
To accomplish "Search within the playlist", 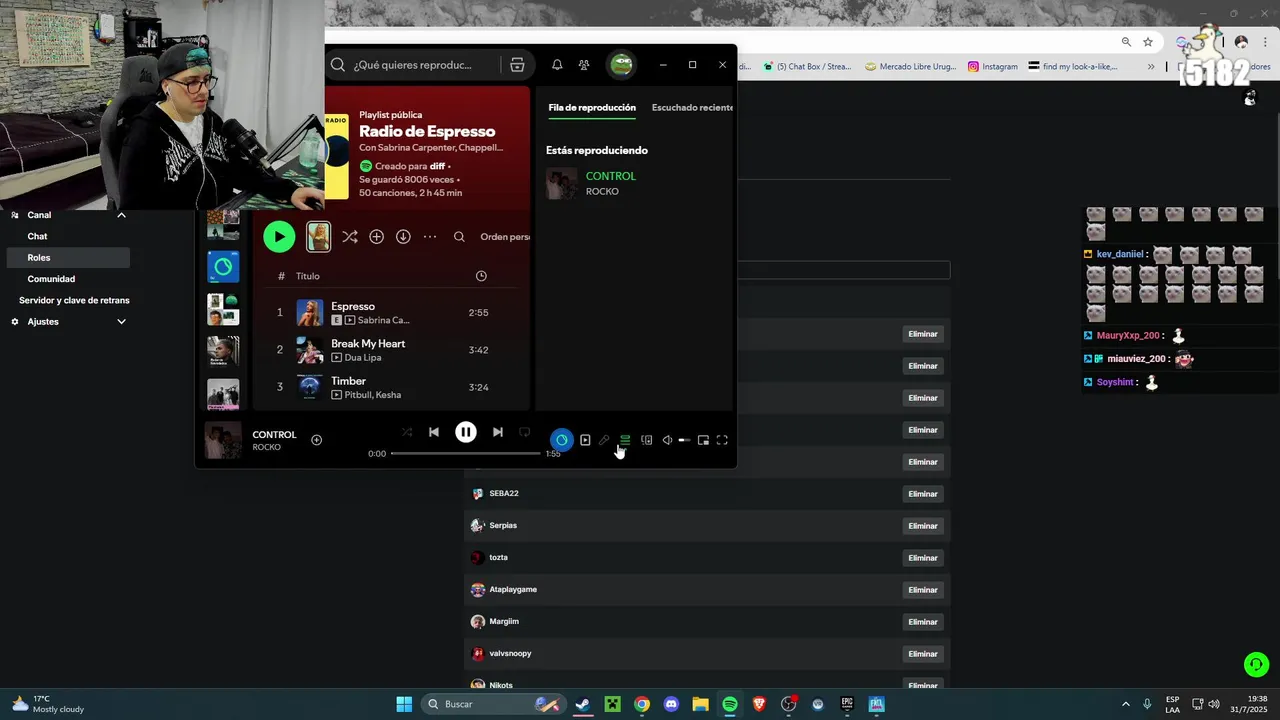I will [459, 237].
